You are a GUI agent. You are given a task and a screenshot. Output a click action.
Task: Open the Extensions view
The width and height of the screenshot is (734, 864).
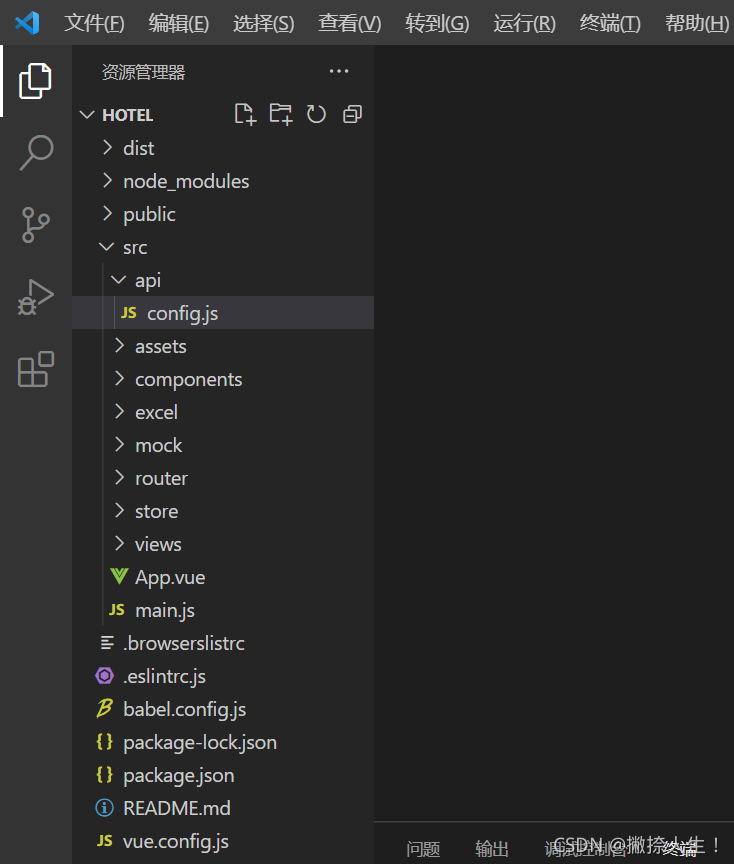[36, 369]
